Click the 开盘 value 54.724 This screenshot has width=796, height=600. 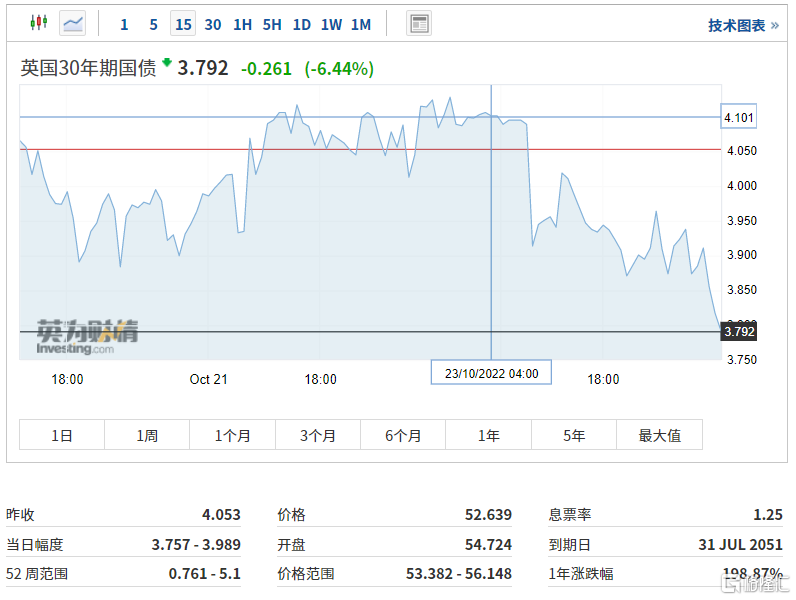pyautogui.click(x=488, y=544)
